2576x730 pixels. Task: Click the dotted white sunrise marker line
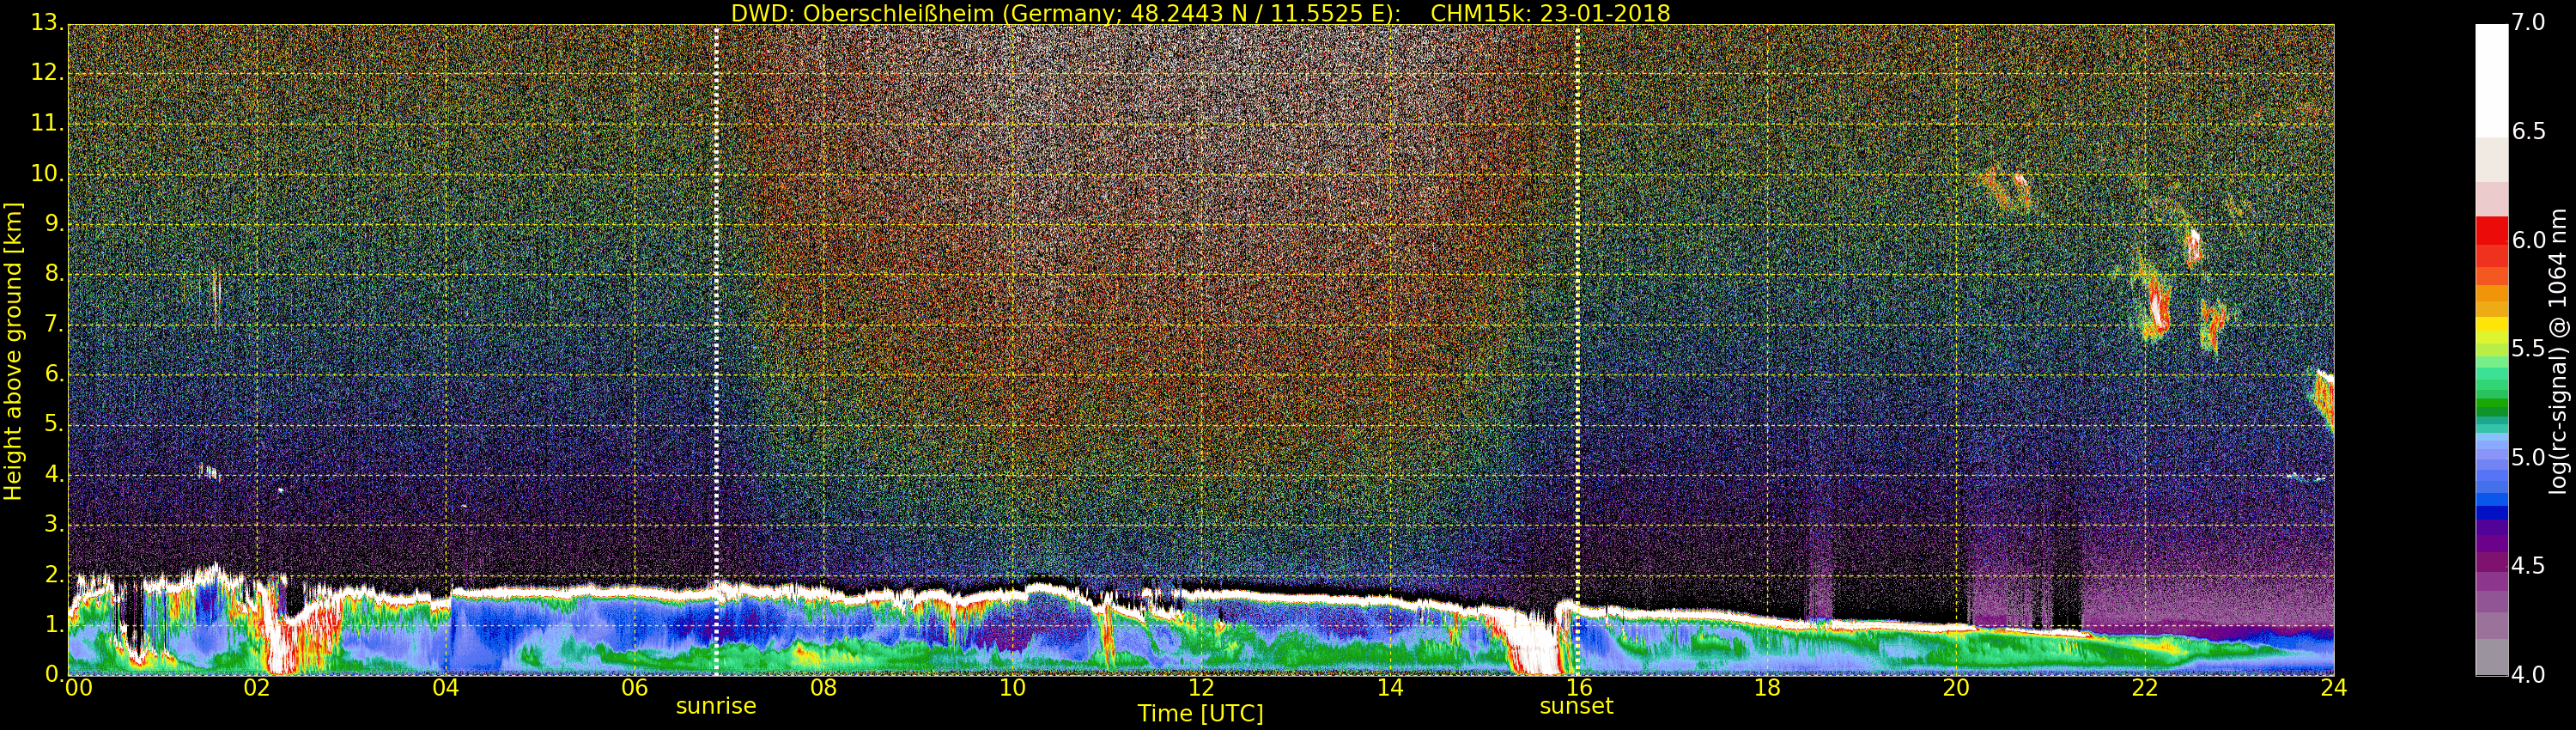[717, 350]
